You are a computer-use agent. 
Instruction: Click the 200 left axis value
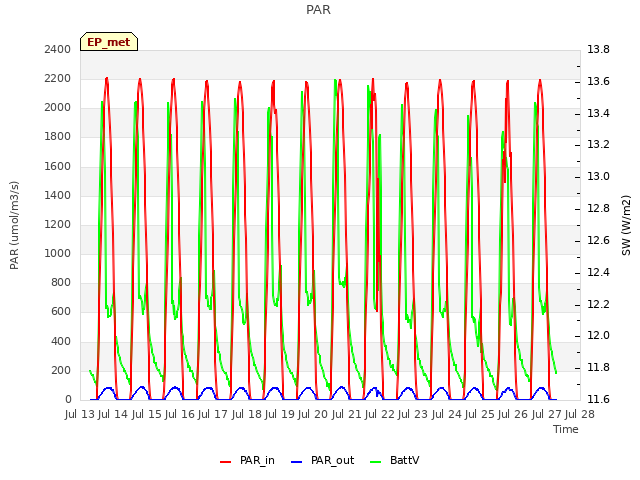pos(61,371)
